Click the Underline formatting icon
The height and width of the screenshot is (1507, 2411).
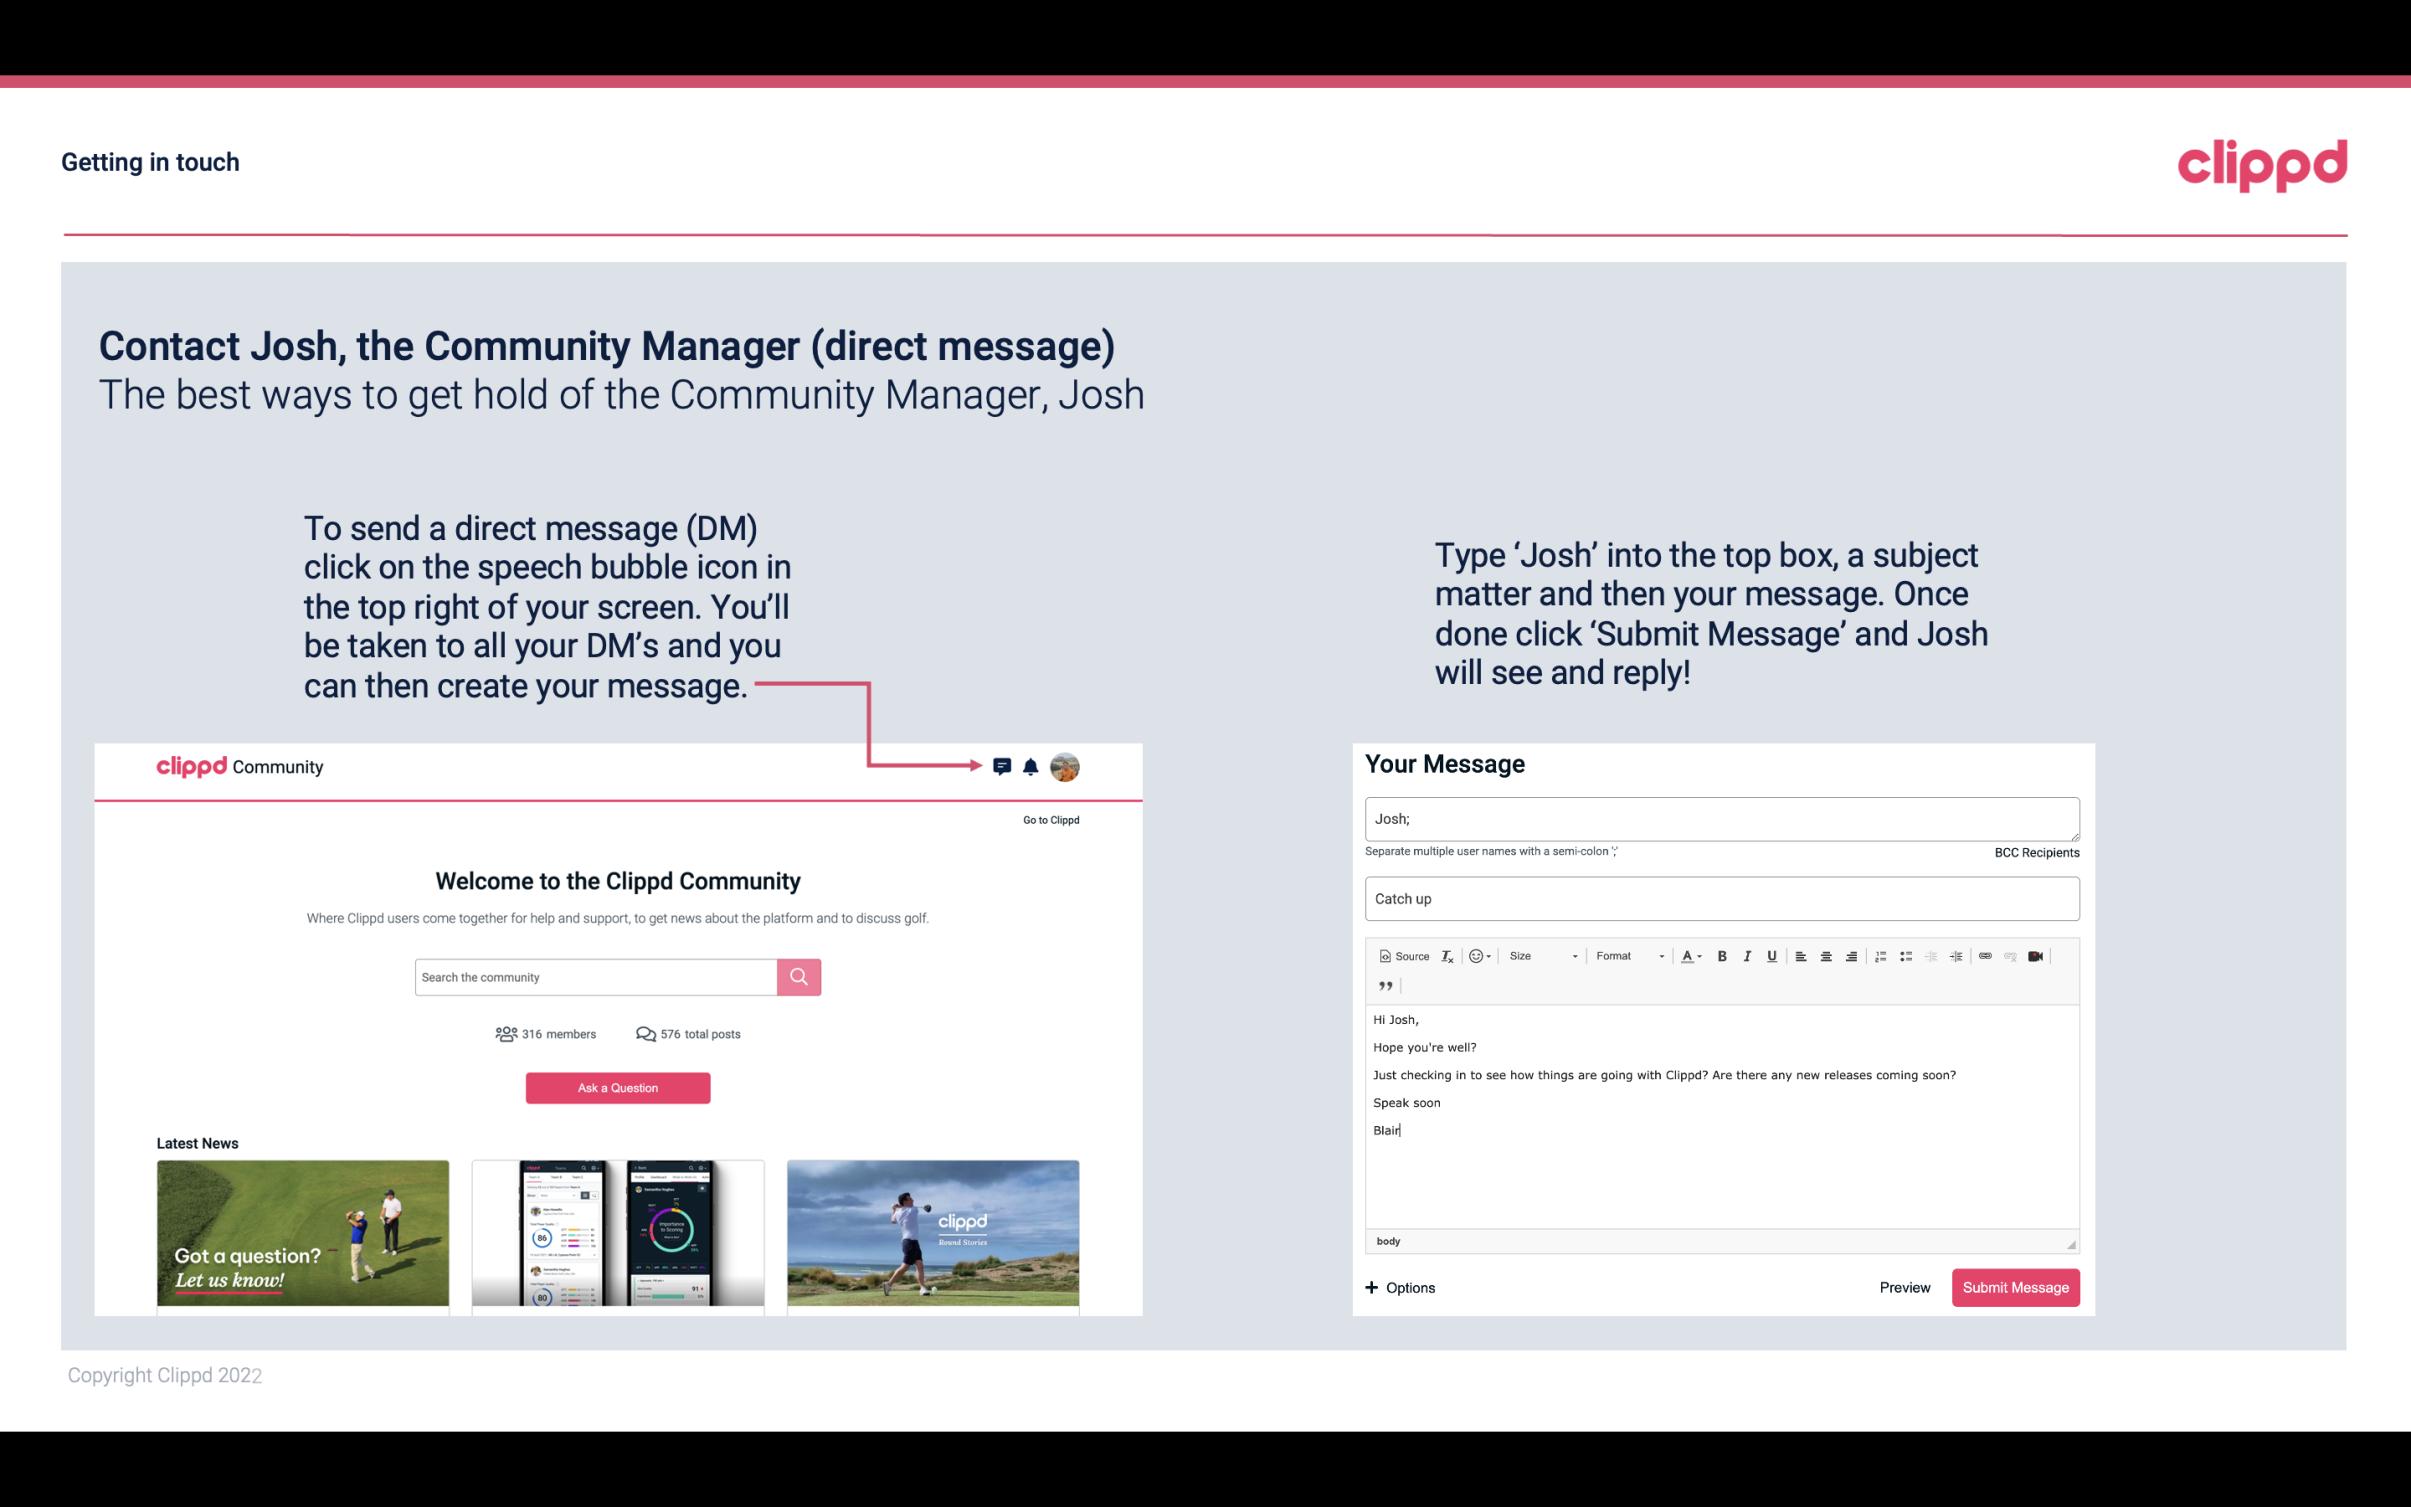point(1772,955)
